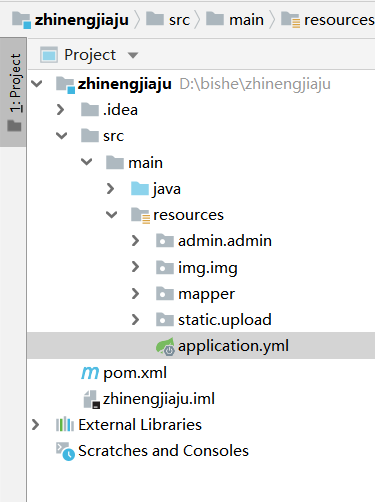Screen dimensions: 375x502
Task: Select static.upload in the tree
Action: (225, 320)
